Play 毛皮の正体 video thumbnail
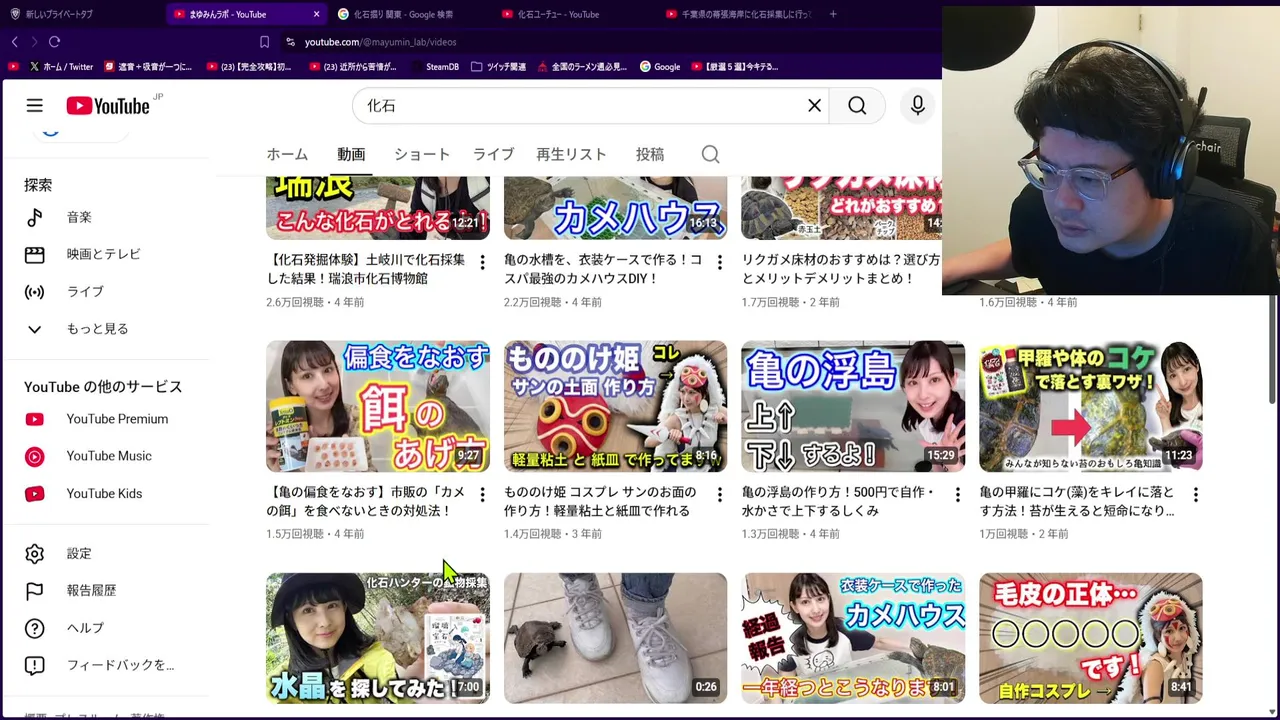 1091,638
